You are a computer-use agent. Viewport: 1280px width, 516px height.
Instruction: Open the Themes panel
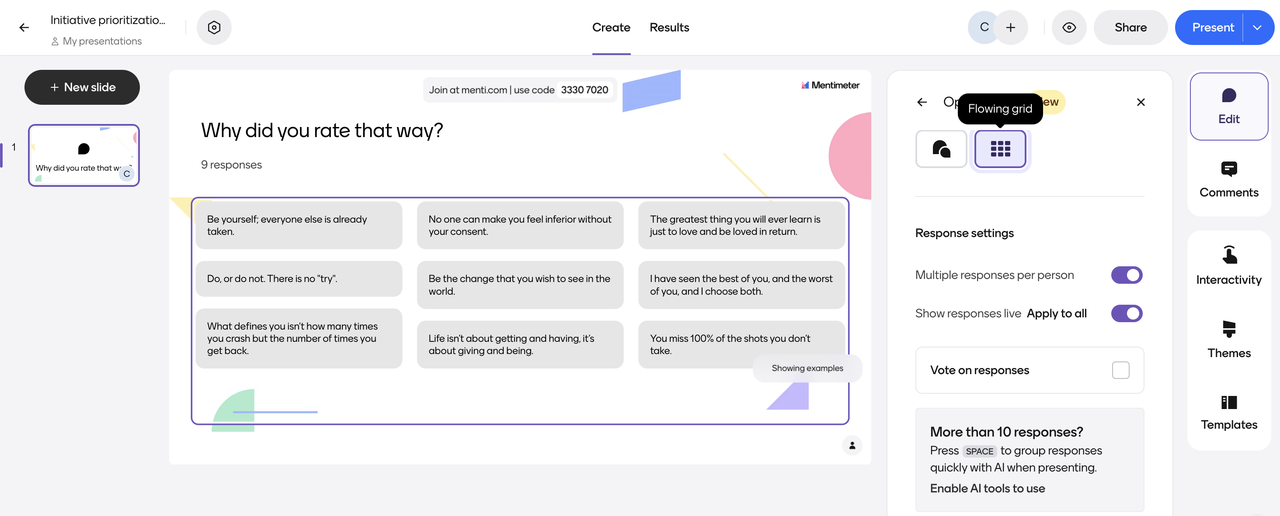pyautogui.click(x=1229, y=340)
